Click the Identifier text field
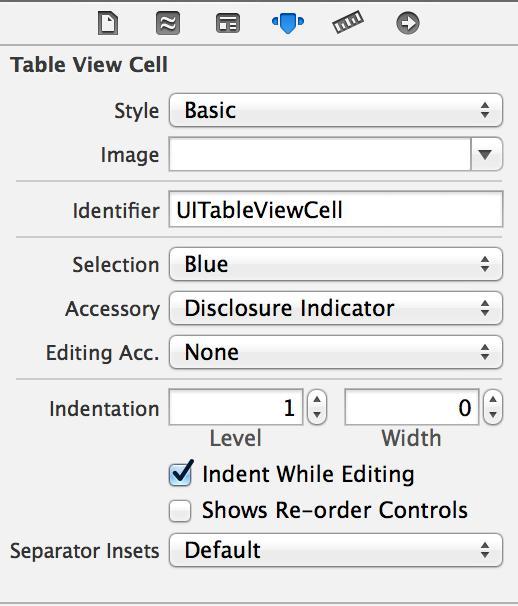This screenshot has width=518, height=606. tap(336, 209)
